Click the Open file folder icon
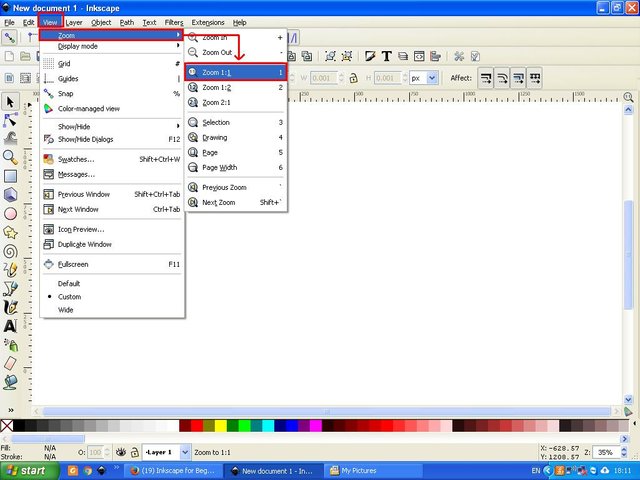The image size is (640, 480). (x=25, y=56)
